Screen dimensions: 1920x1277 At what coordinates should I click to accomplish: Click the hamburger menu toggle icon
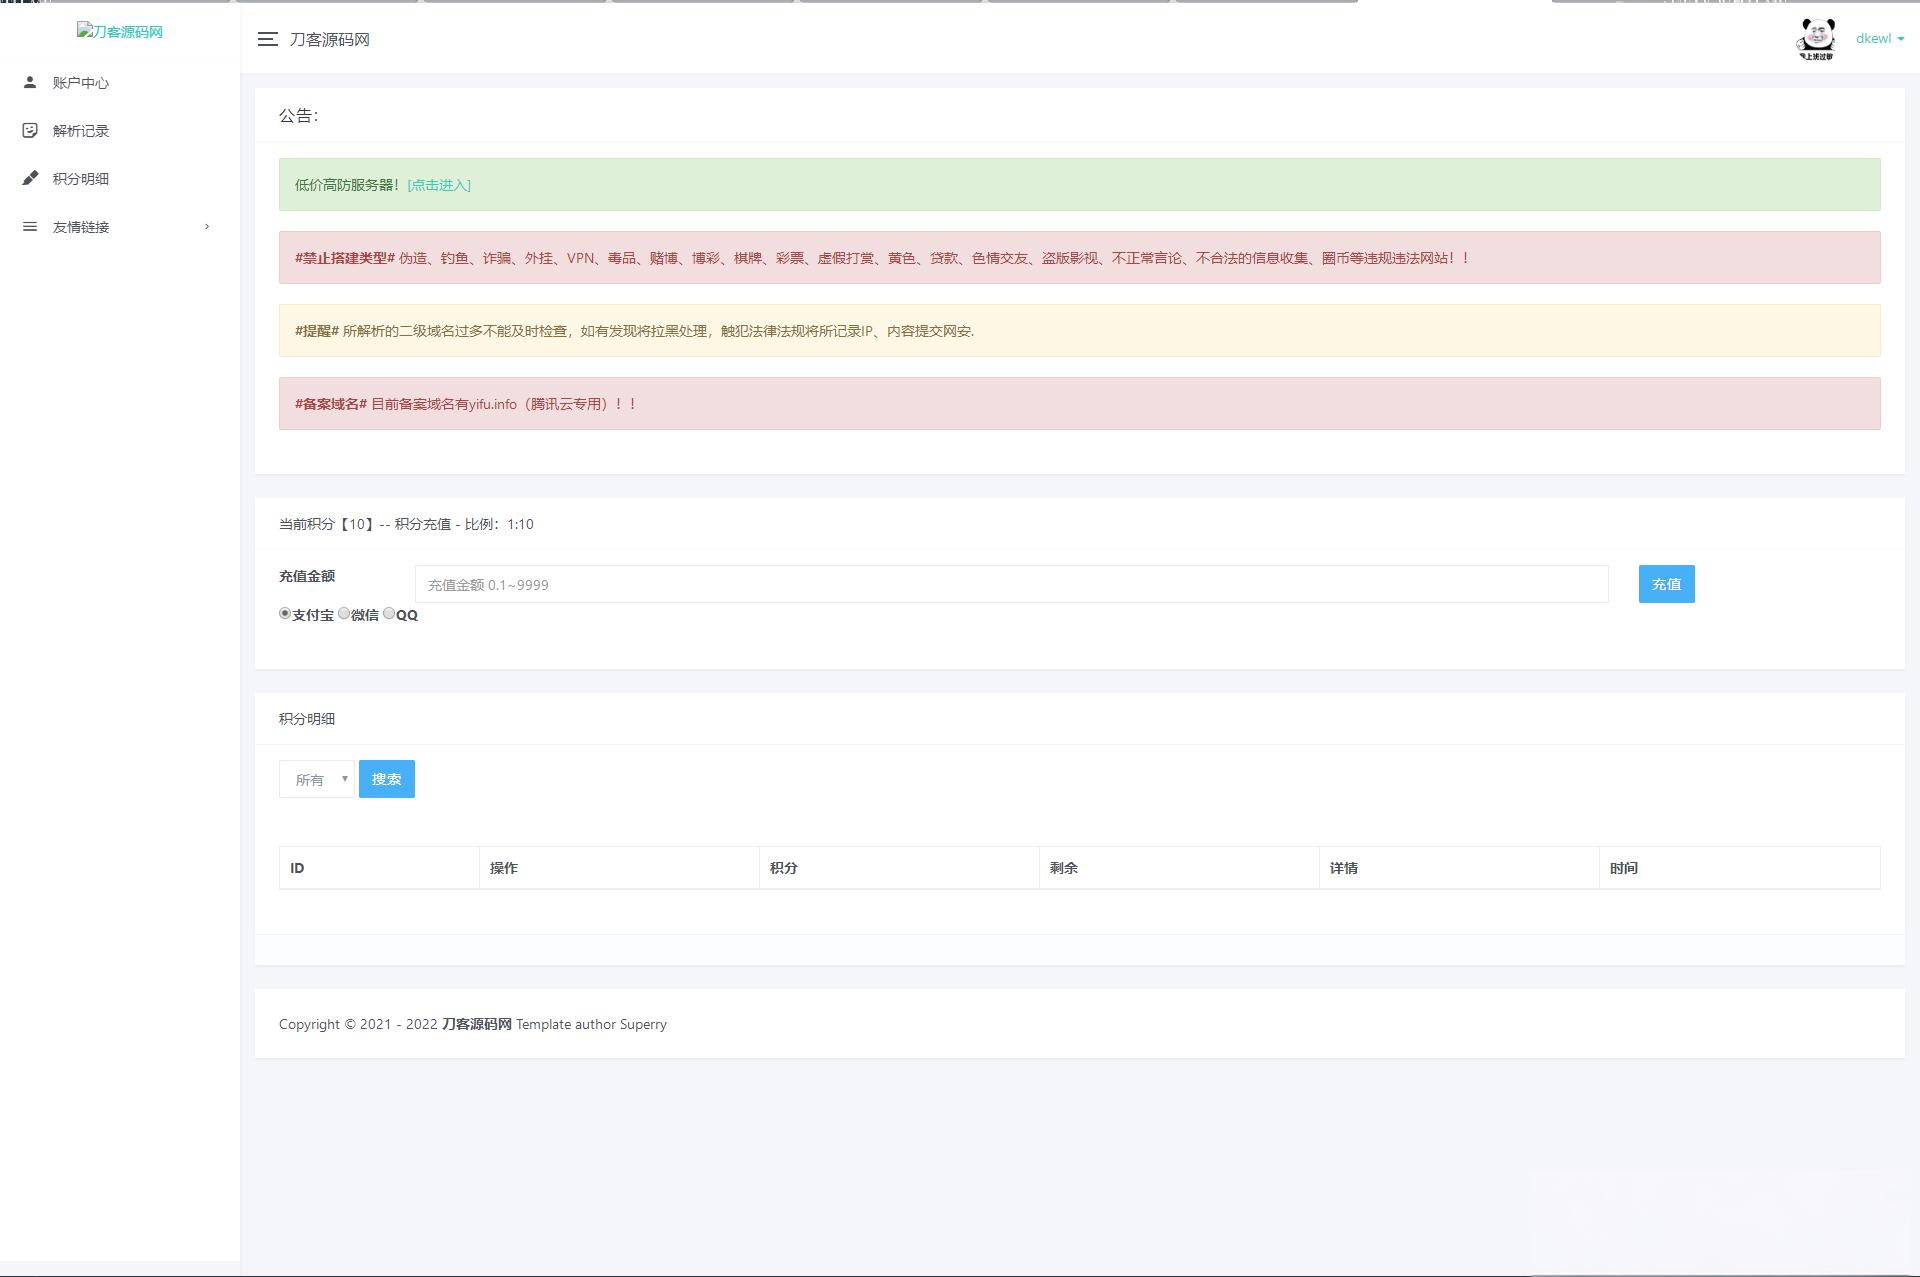tap(267, 39)
